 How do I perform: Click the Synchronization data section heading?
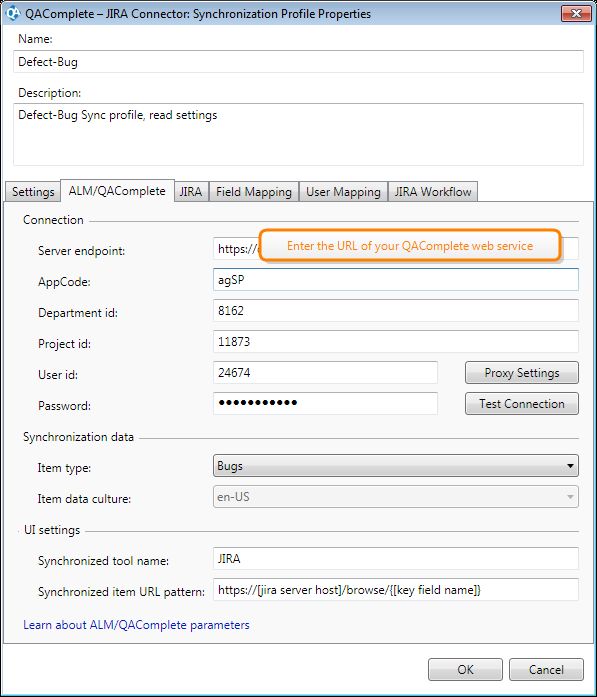tap(78, 437)
